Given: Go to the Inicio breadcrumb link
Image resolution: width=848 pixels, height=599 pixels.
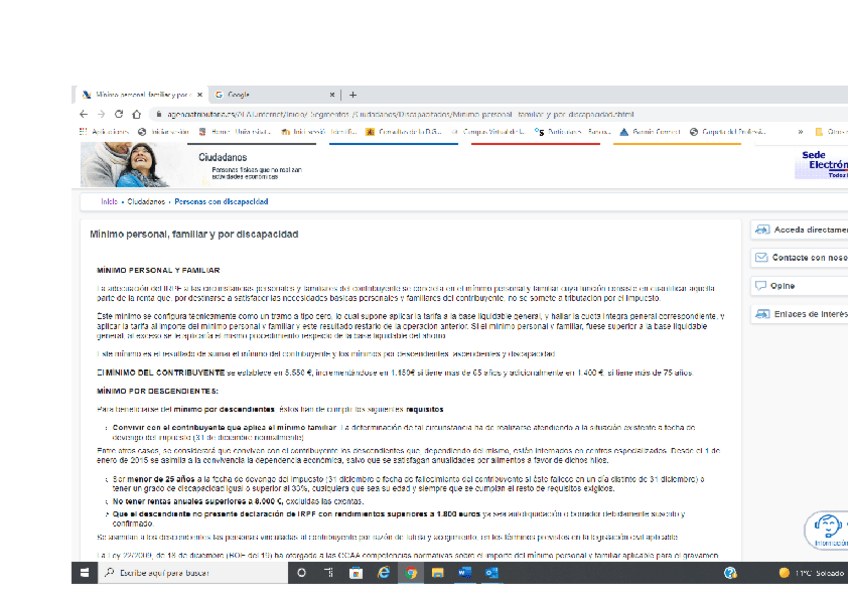Looking at the screenshot, I should (109, 202).
